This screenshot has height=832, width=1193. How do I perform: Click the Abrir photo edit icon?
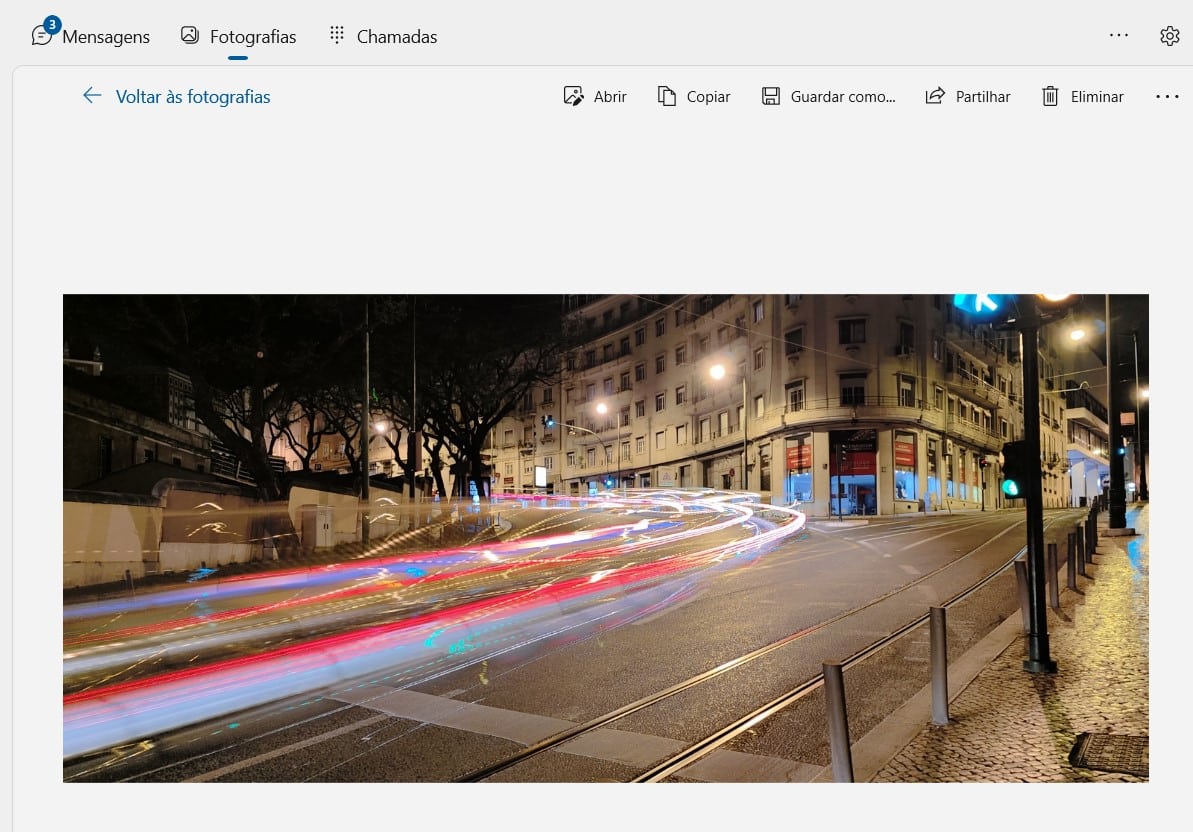574,96
